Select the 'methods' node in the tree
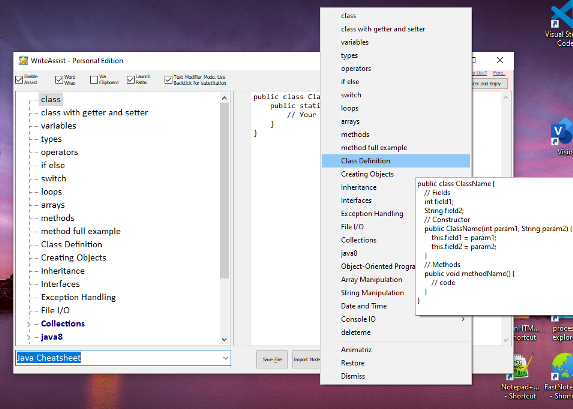Viewport: 573px width, 409px height. 57,218
